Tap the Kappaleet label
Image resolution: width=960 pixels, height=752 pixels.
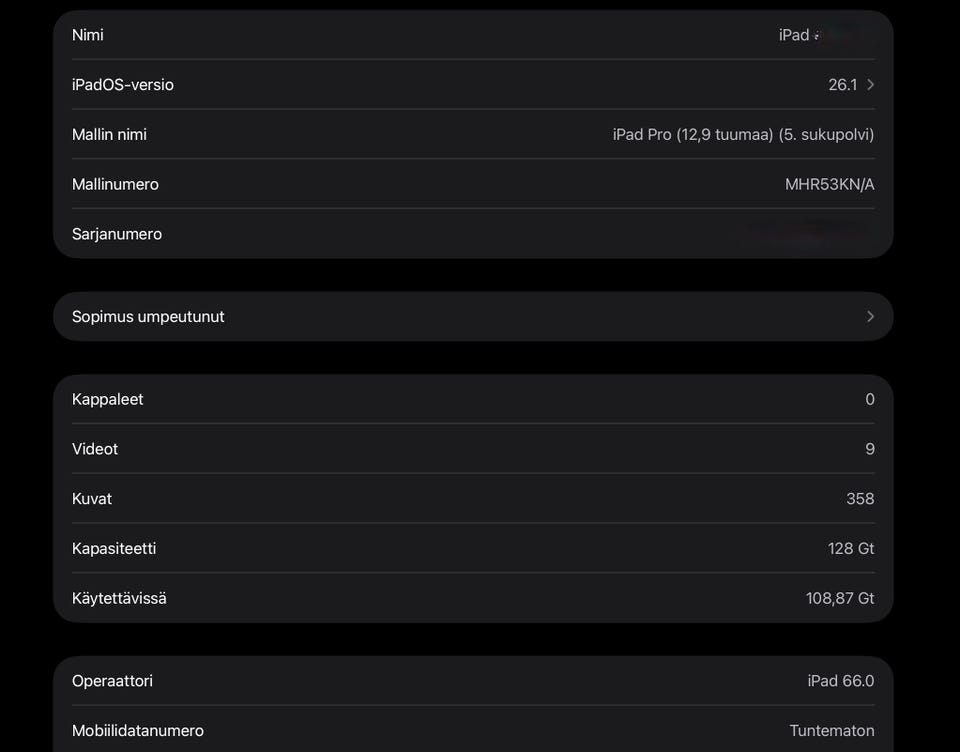(x=108, y=399)
